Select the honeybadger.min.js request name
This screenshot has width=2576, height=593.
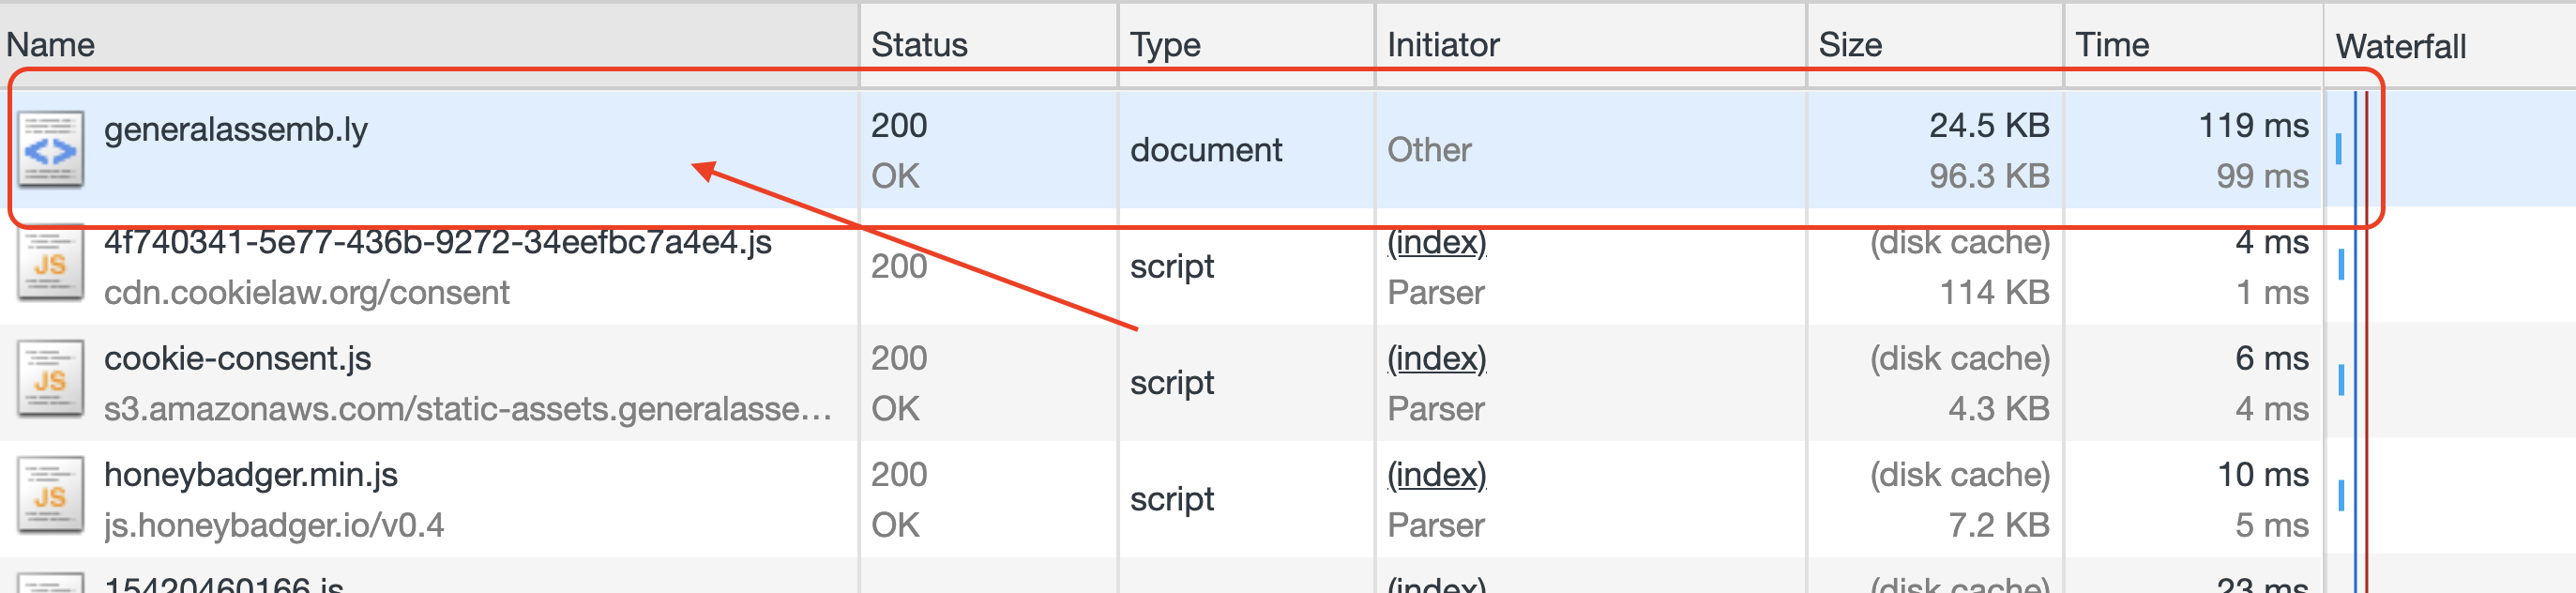click(x=250, y=475)
